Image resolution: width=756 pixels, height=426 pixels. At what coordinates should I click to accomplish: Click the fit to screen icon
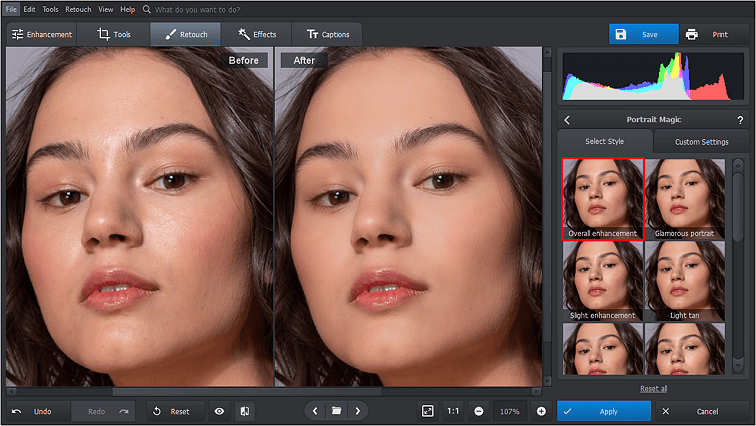coord(428,411)
